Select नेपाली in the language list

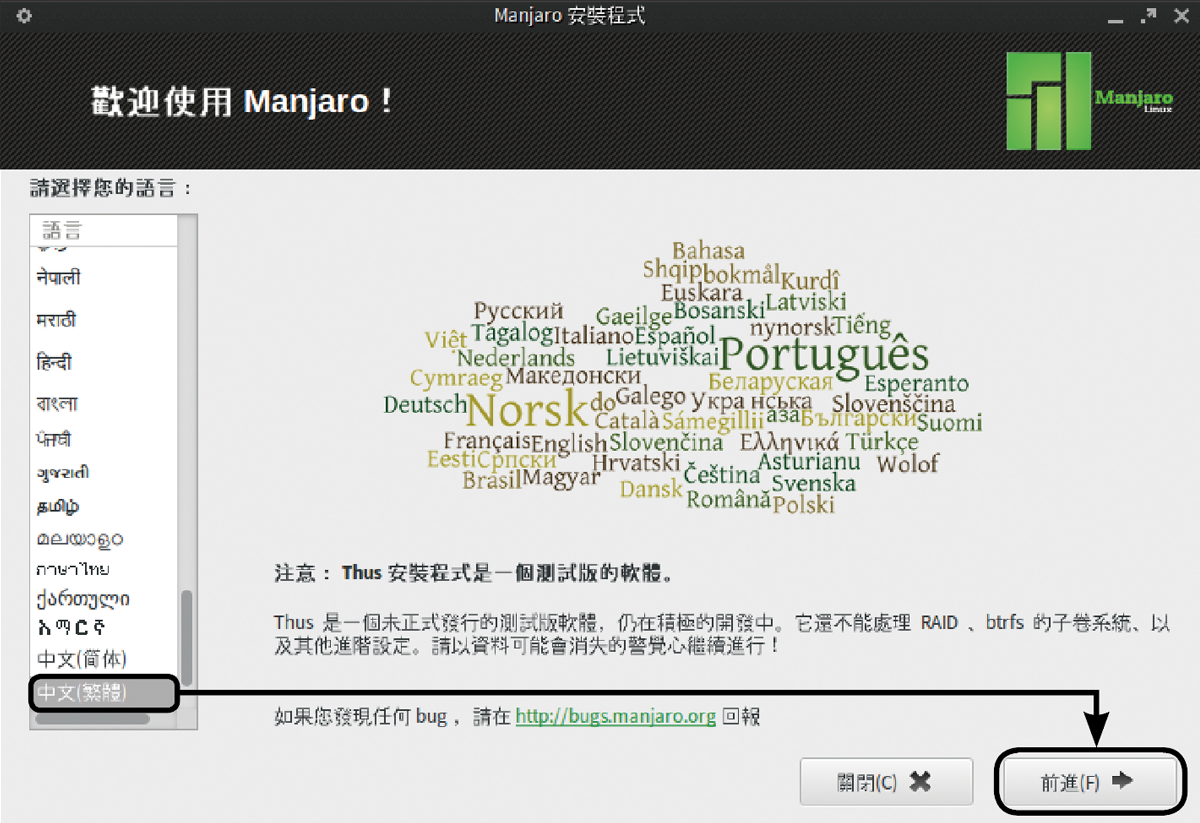tap(104, 278)
